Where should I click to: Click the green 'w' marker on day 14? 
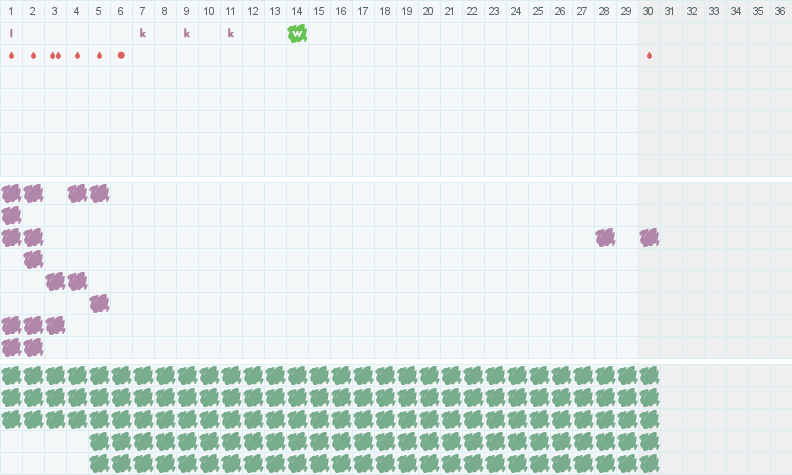pyautogui.click(x=297, y=33)
